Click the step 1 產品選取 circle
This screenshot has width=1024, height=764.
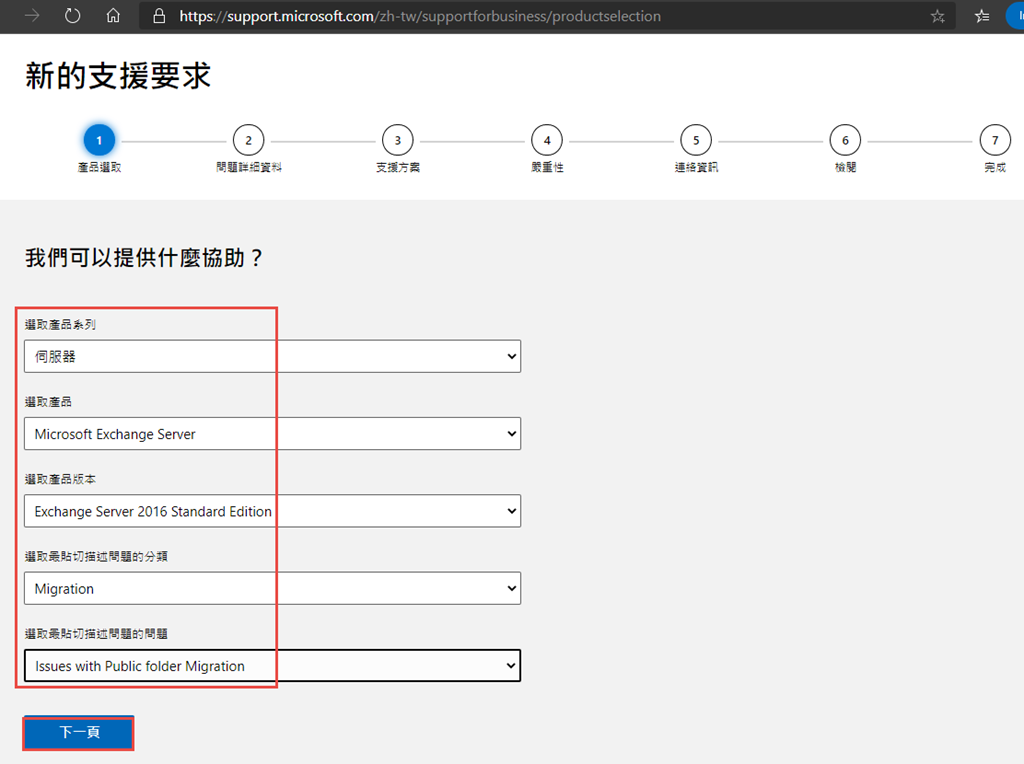[x=99, y=140]
